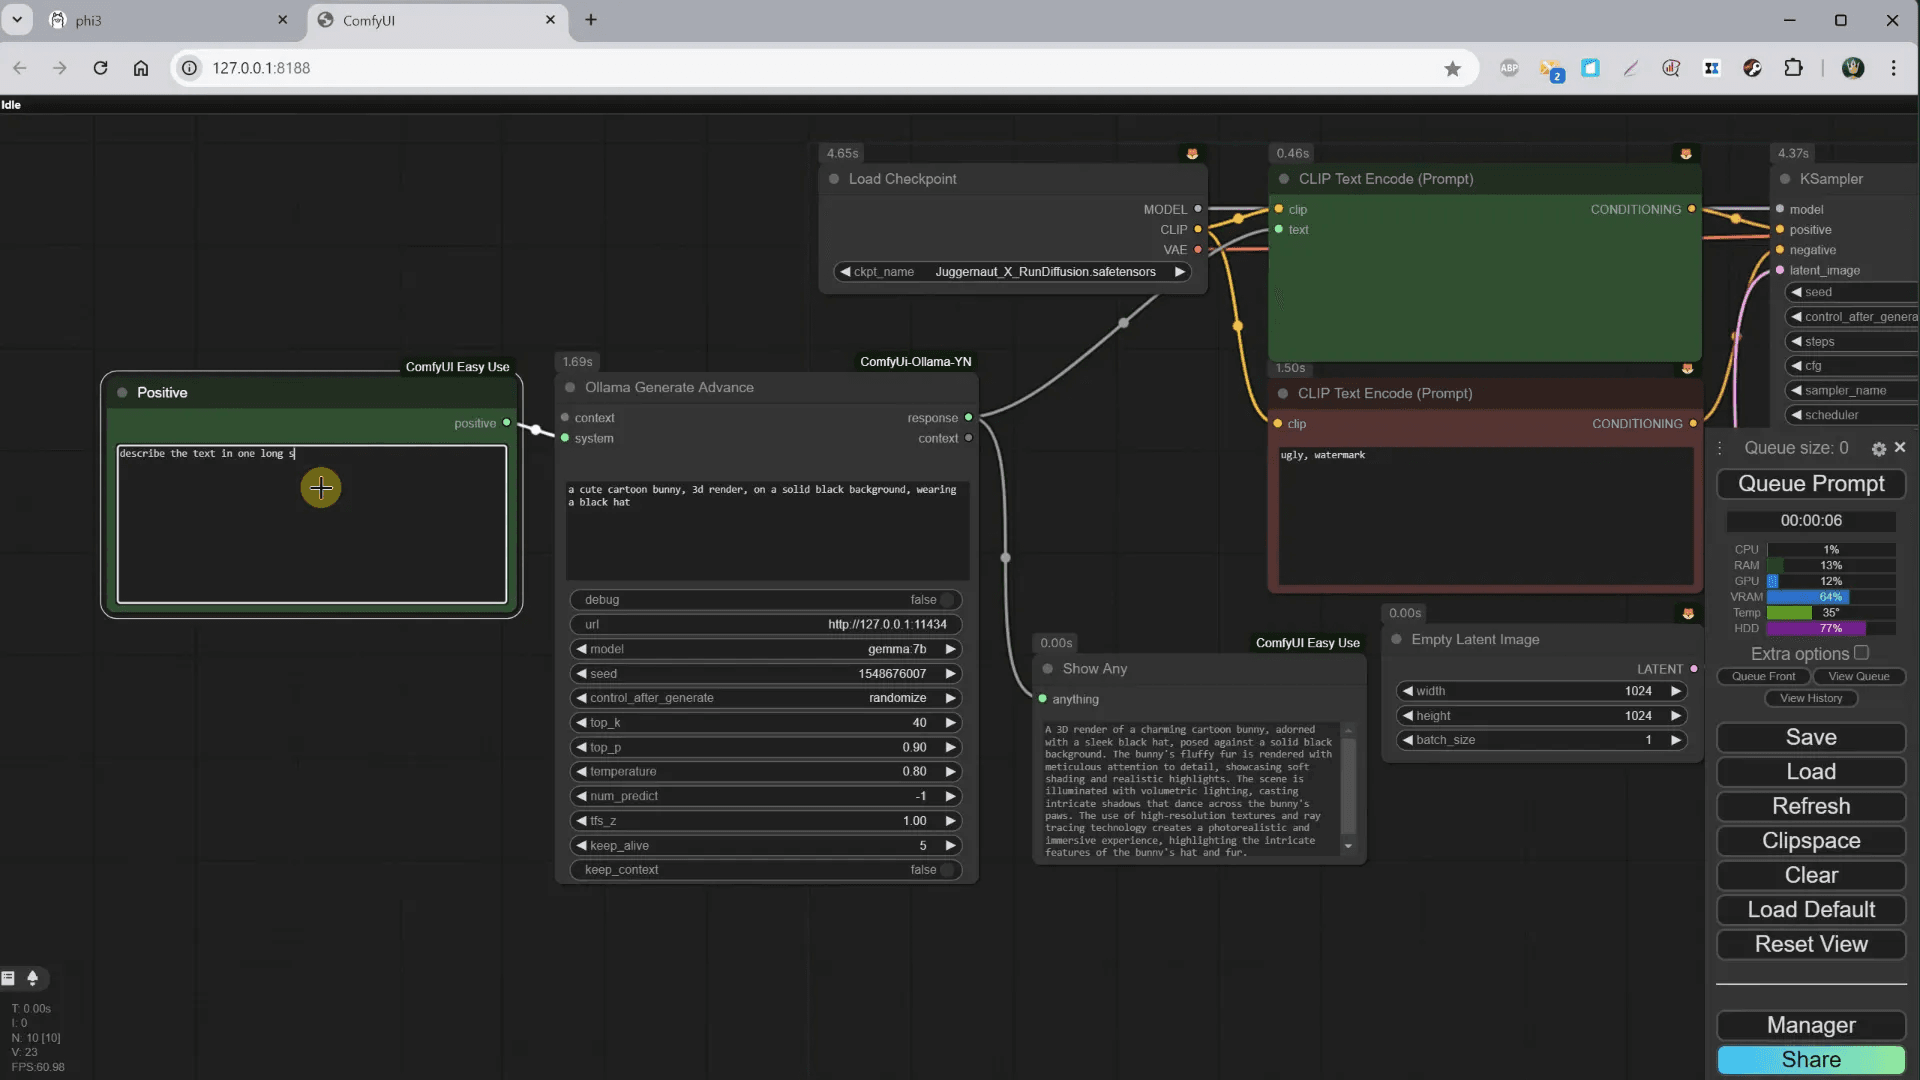Click the fox icon above Load Checkpoint

(1192, 154)
